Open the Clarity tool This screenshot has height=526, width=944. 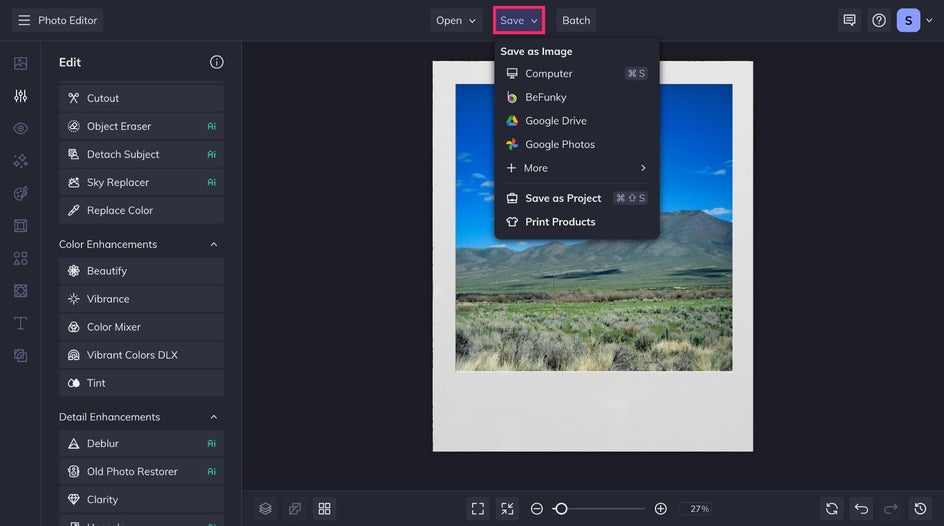(141, 500)
